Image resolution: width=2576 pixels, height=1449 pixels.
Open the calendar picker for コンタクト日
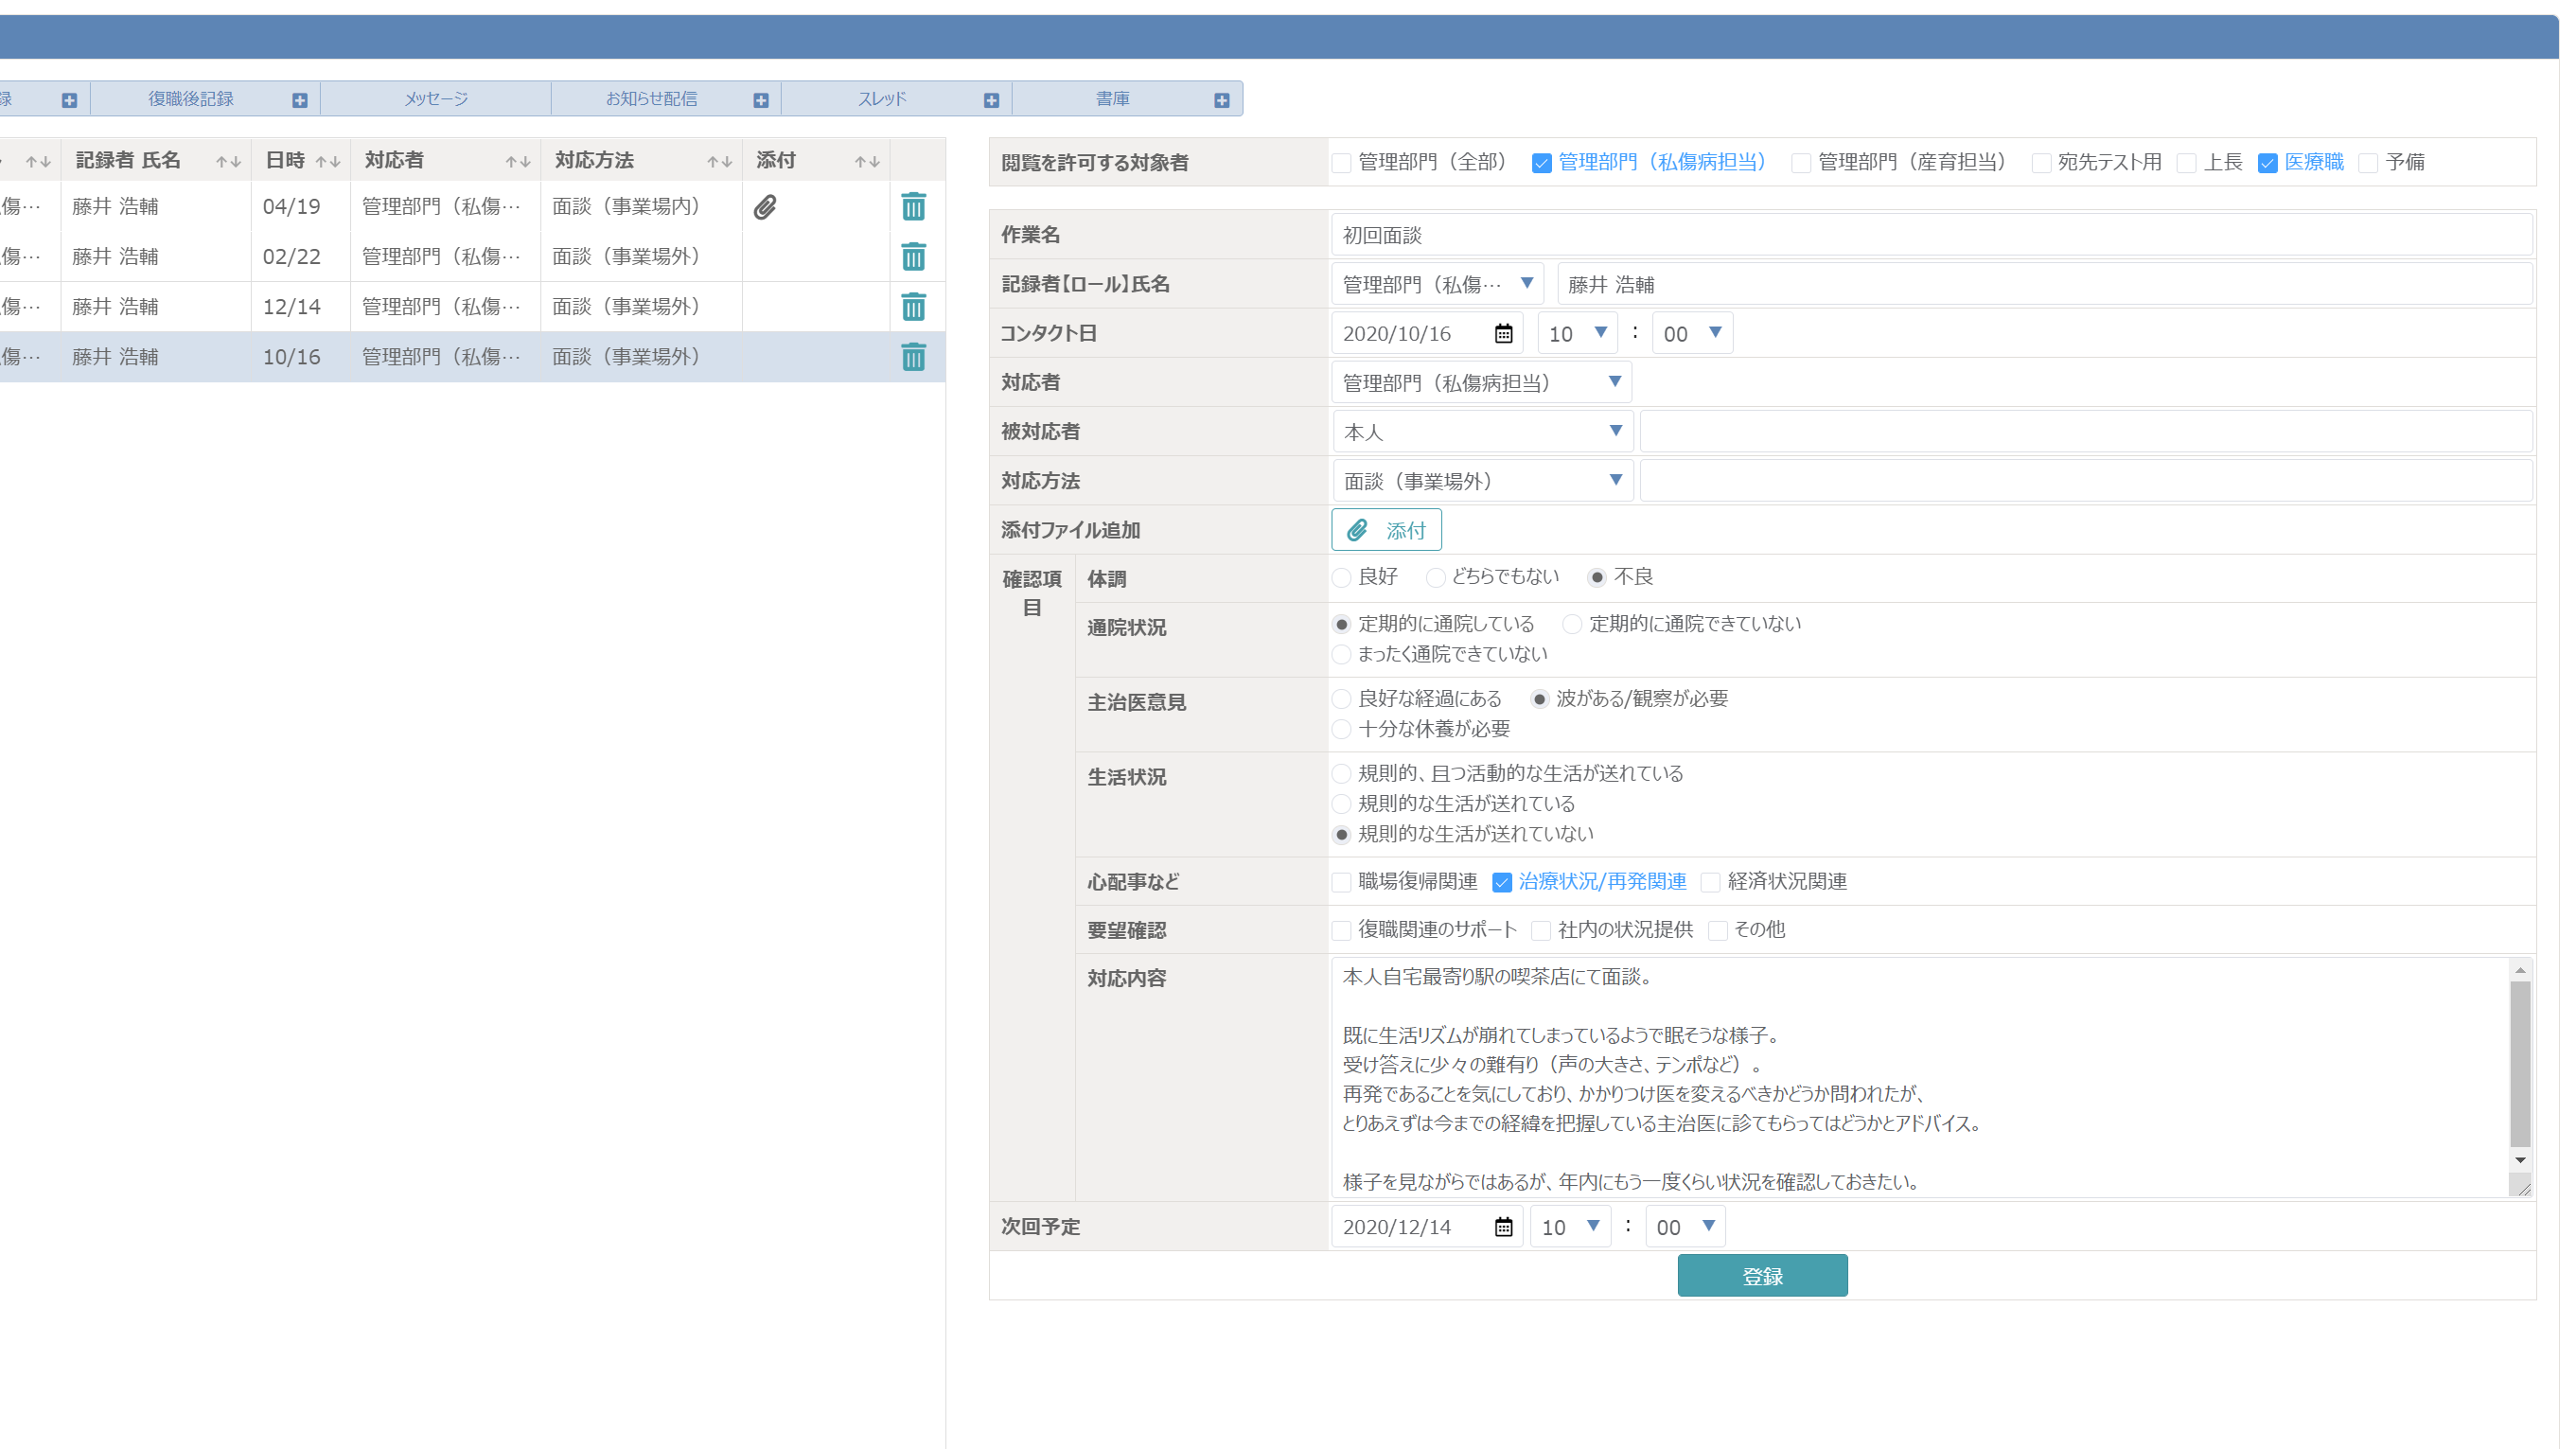1503,334
